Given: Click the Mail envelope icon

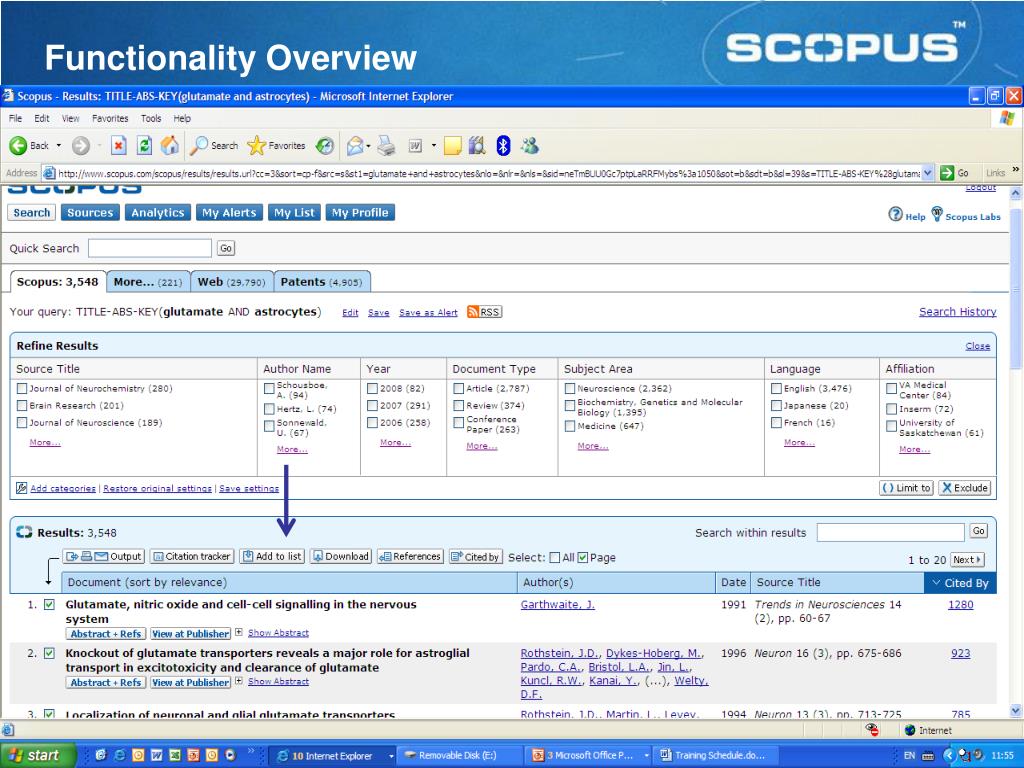Looking at the screenshot, I should [355, 146].
